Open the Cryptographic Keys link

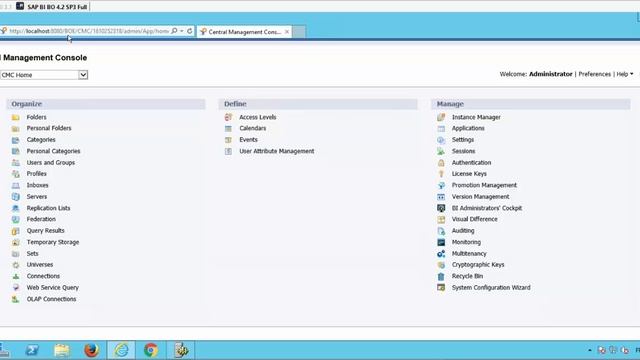click(478, 264)
